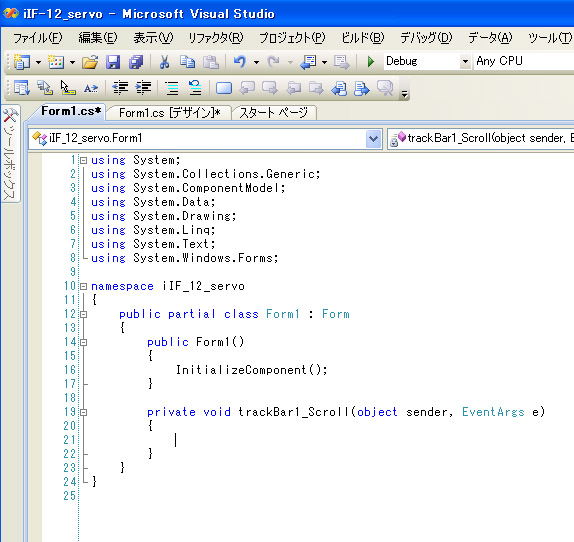Toggle bookmark on current line
The width and height of the screenshot is (574, 542).
(x=224, y=88)
